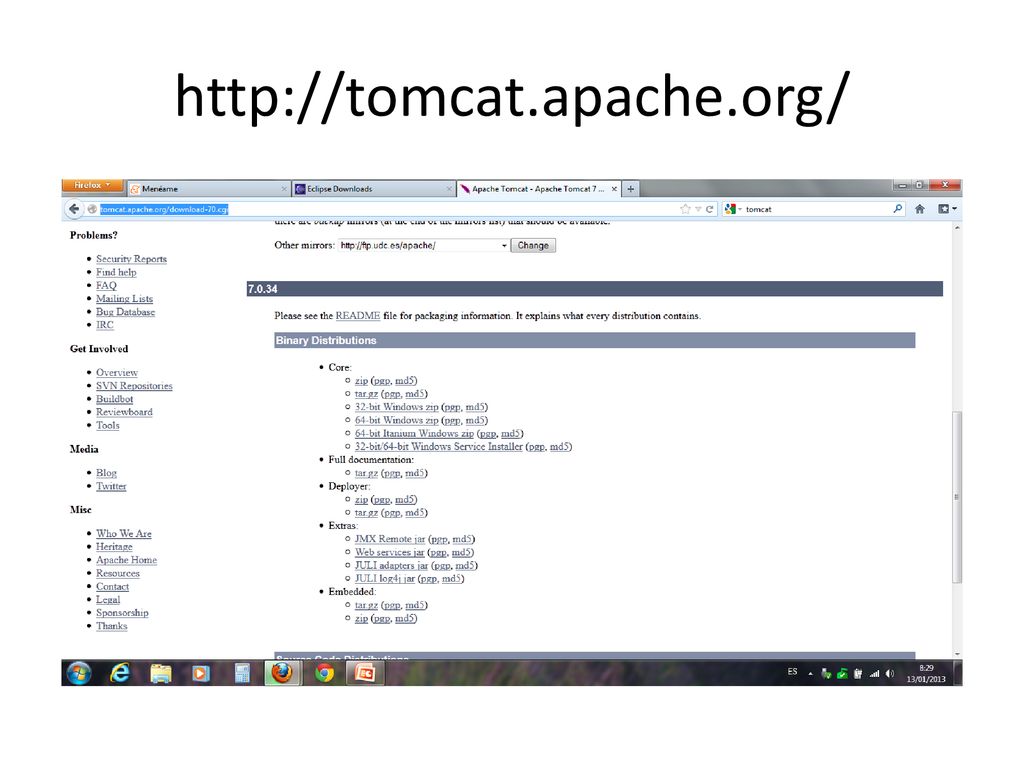Open Firefox menu button
Screen dimensions: 1024x768
[x=92, y=185]
